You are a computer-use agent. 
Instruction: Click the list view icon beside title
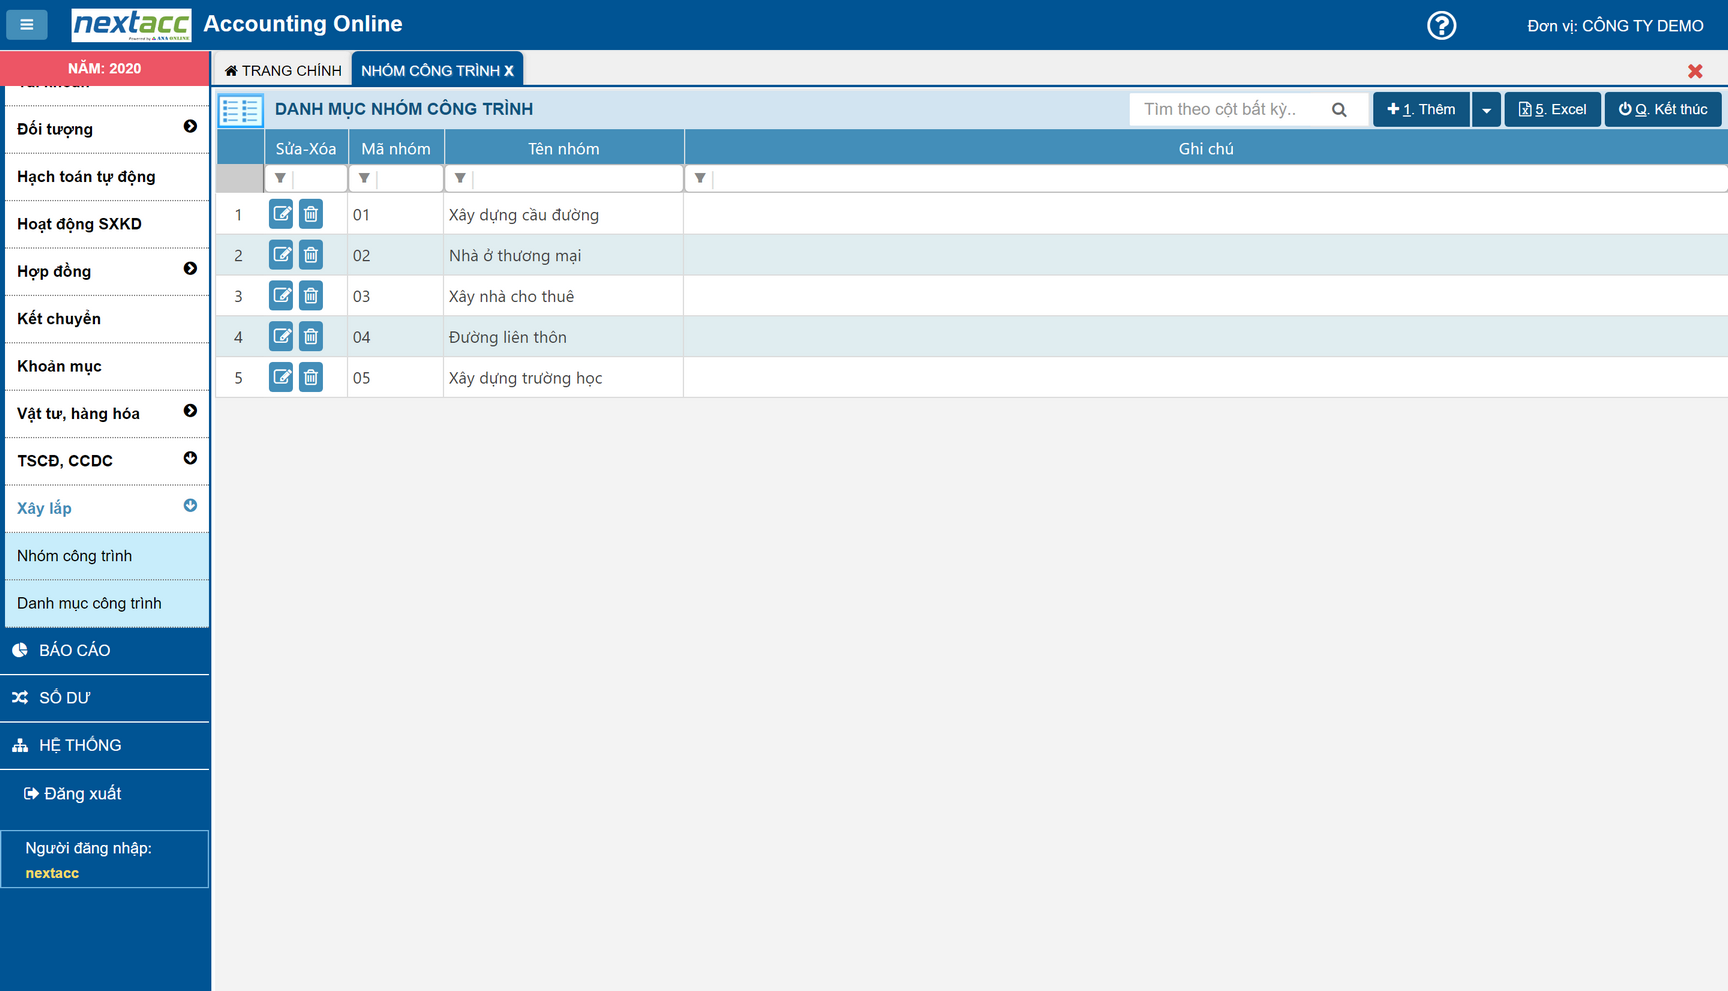(241, 110)
